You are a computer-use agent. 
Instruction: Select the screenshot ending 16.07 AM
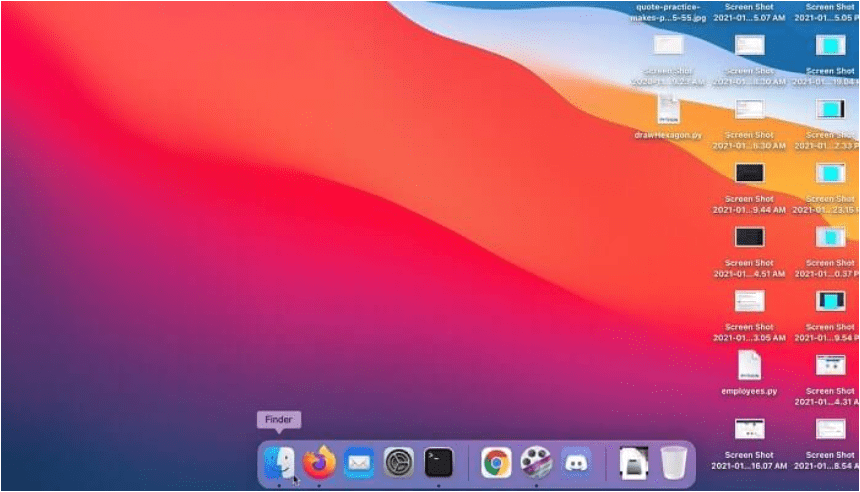click(x=749, y=429)
